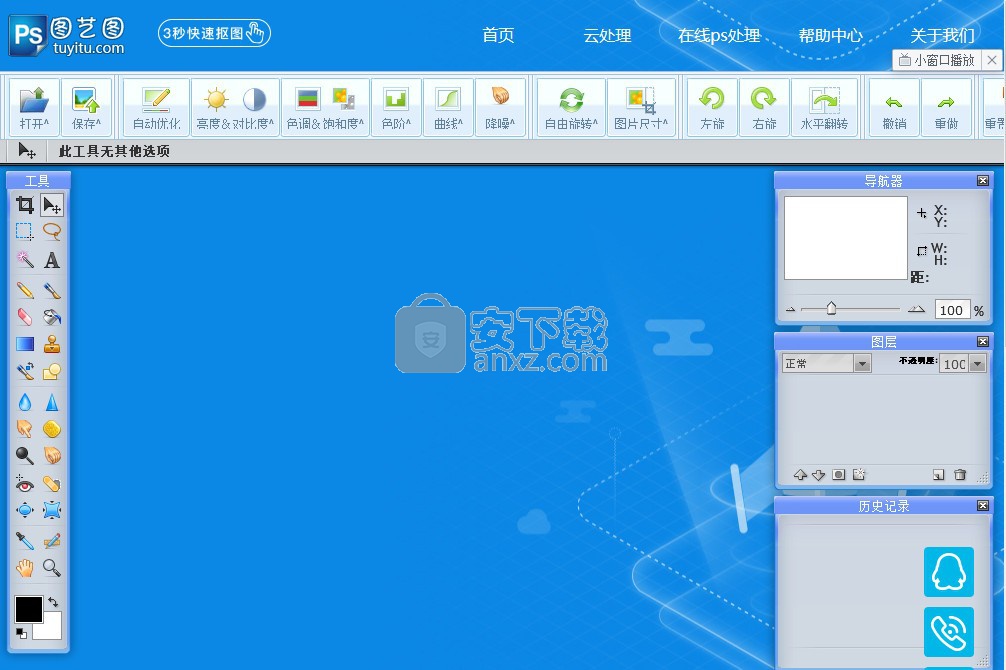The image size is (1006, 670).
Task: Swap foreground and background colors
Action: pos(52,602)
